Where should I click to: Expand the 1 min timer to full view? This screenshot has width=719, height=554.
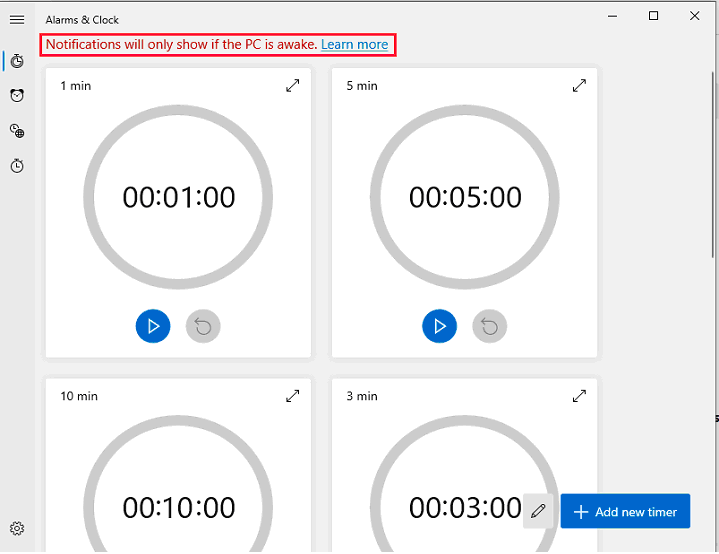click(293, 86)
